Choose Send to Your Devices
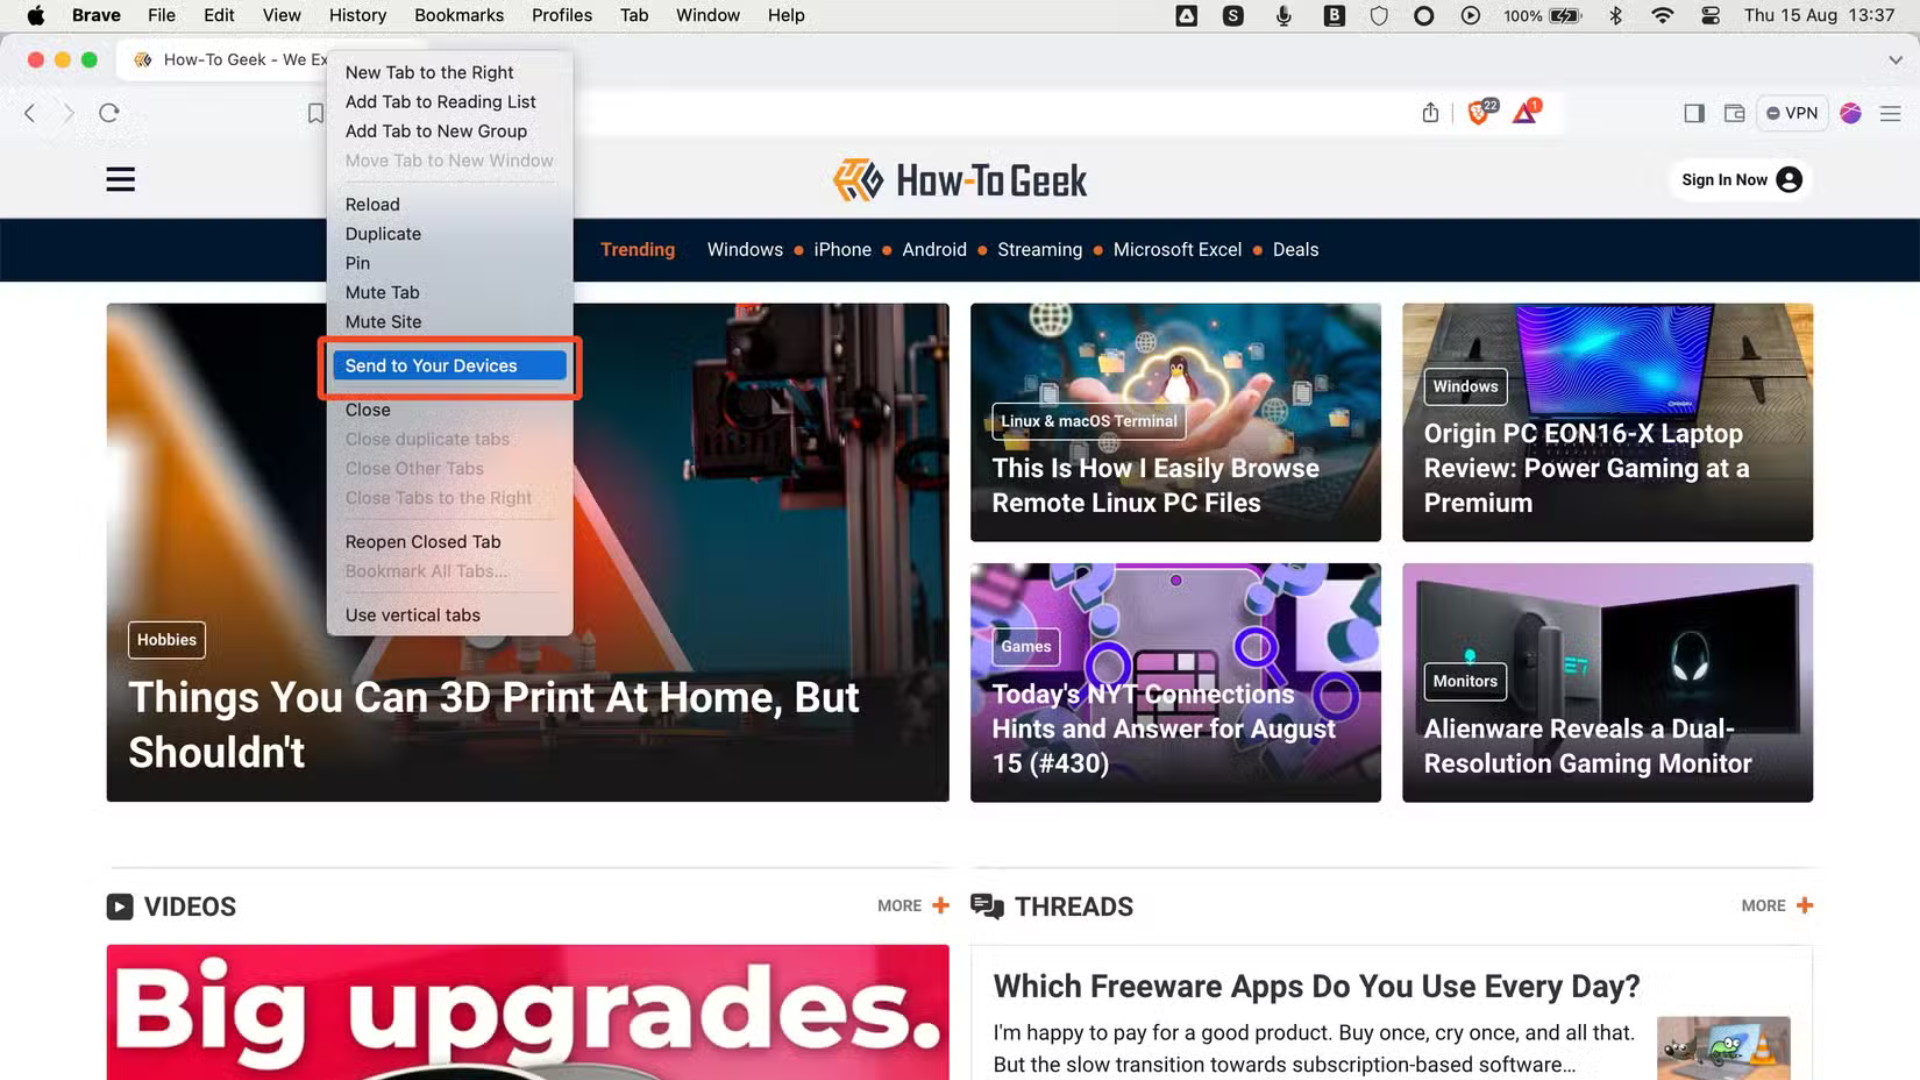Viewport: 1920px width, 1080px height. point(431,365)
